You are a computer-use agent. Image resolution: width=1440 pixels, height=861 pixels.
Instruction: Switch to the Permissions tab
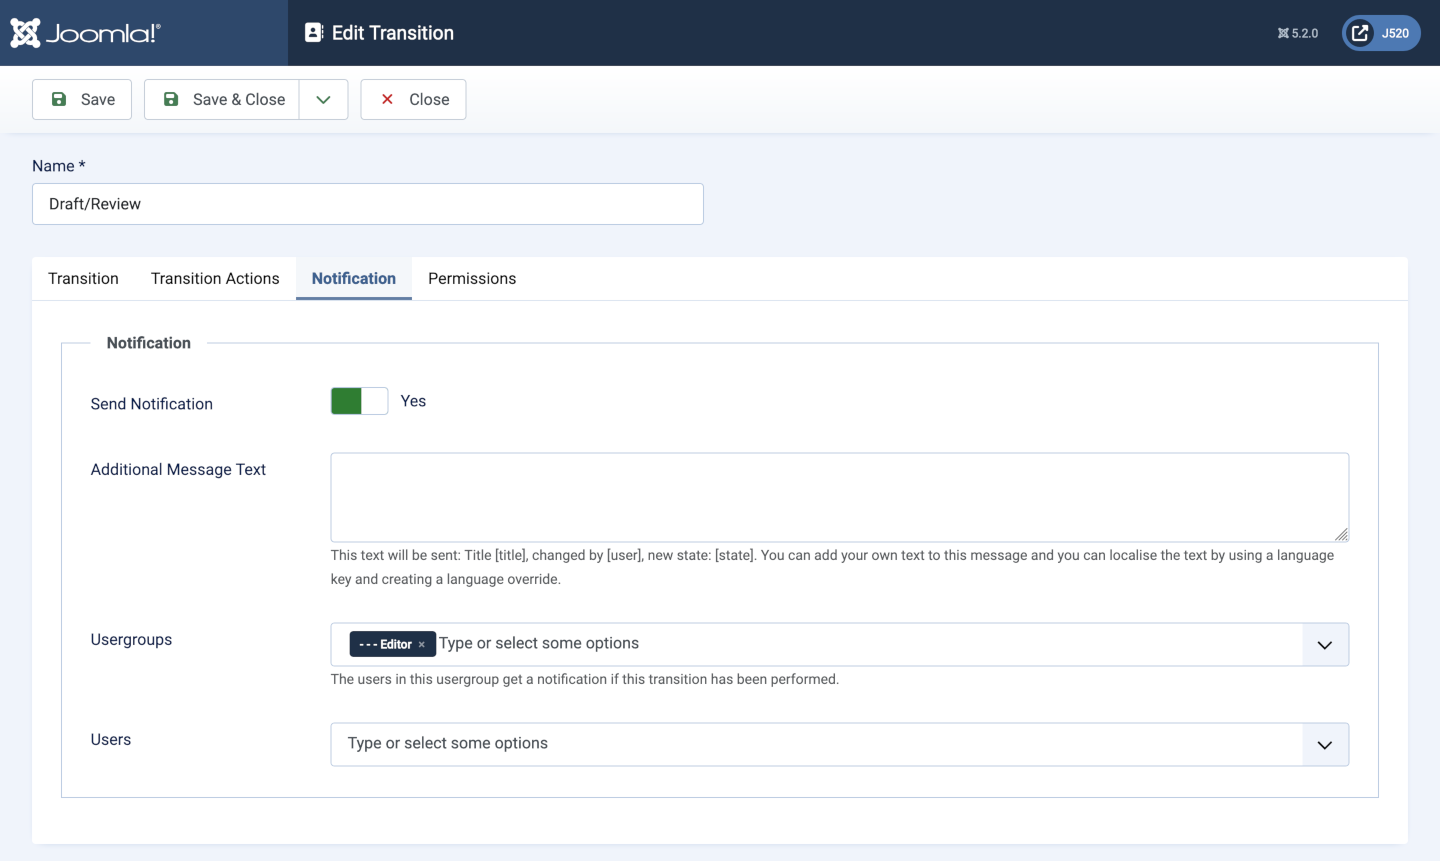(471, 278)
